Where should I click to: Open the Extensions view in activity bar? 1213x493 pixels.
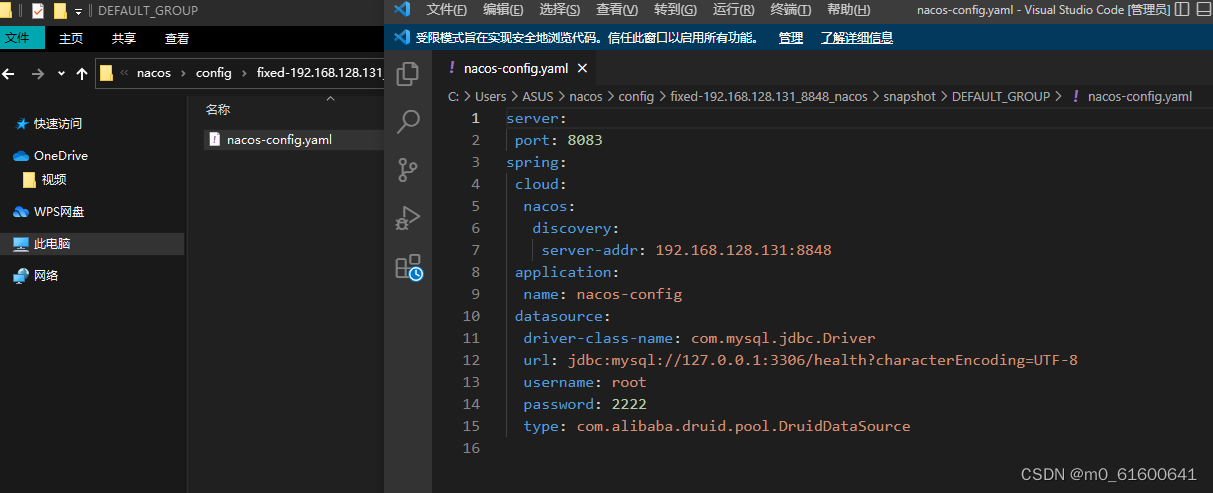408,267
